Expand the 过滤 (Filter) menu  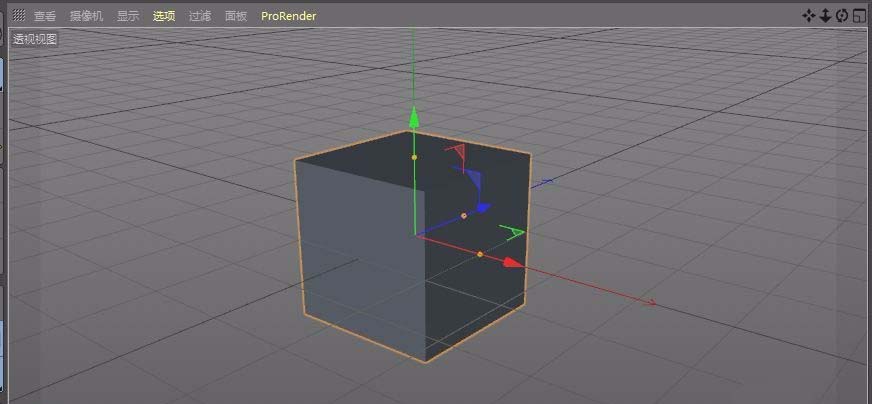(x=200, y=16)
